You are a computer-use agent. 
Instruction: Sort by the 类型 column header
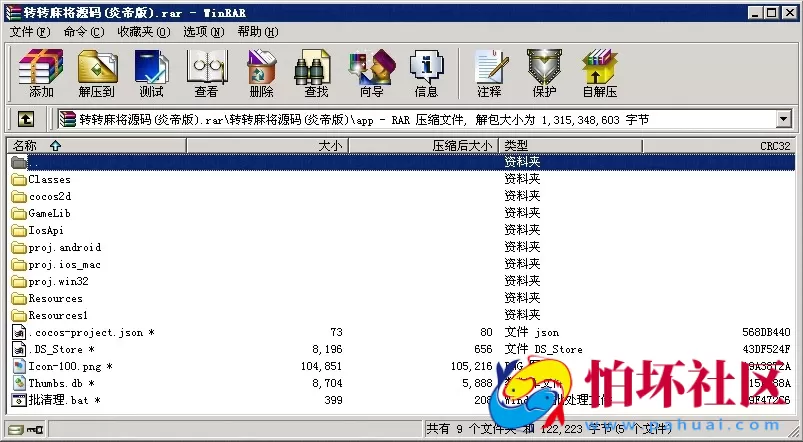[x=570, y=146]
